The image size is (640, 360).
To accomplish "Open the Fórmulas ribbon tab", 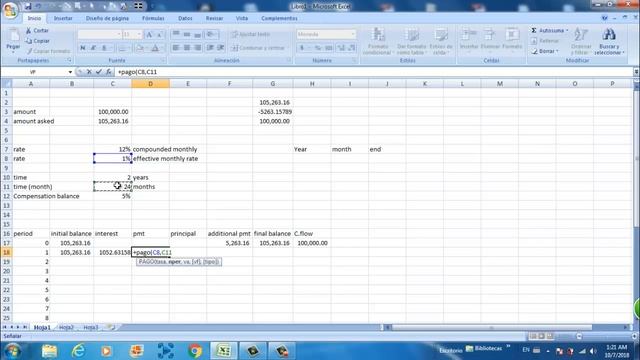I will tap(153, 18).
